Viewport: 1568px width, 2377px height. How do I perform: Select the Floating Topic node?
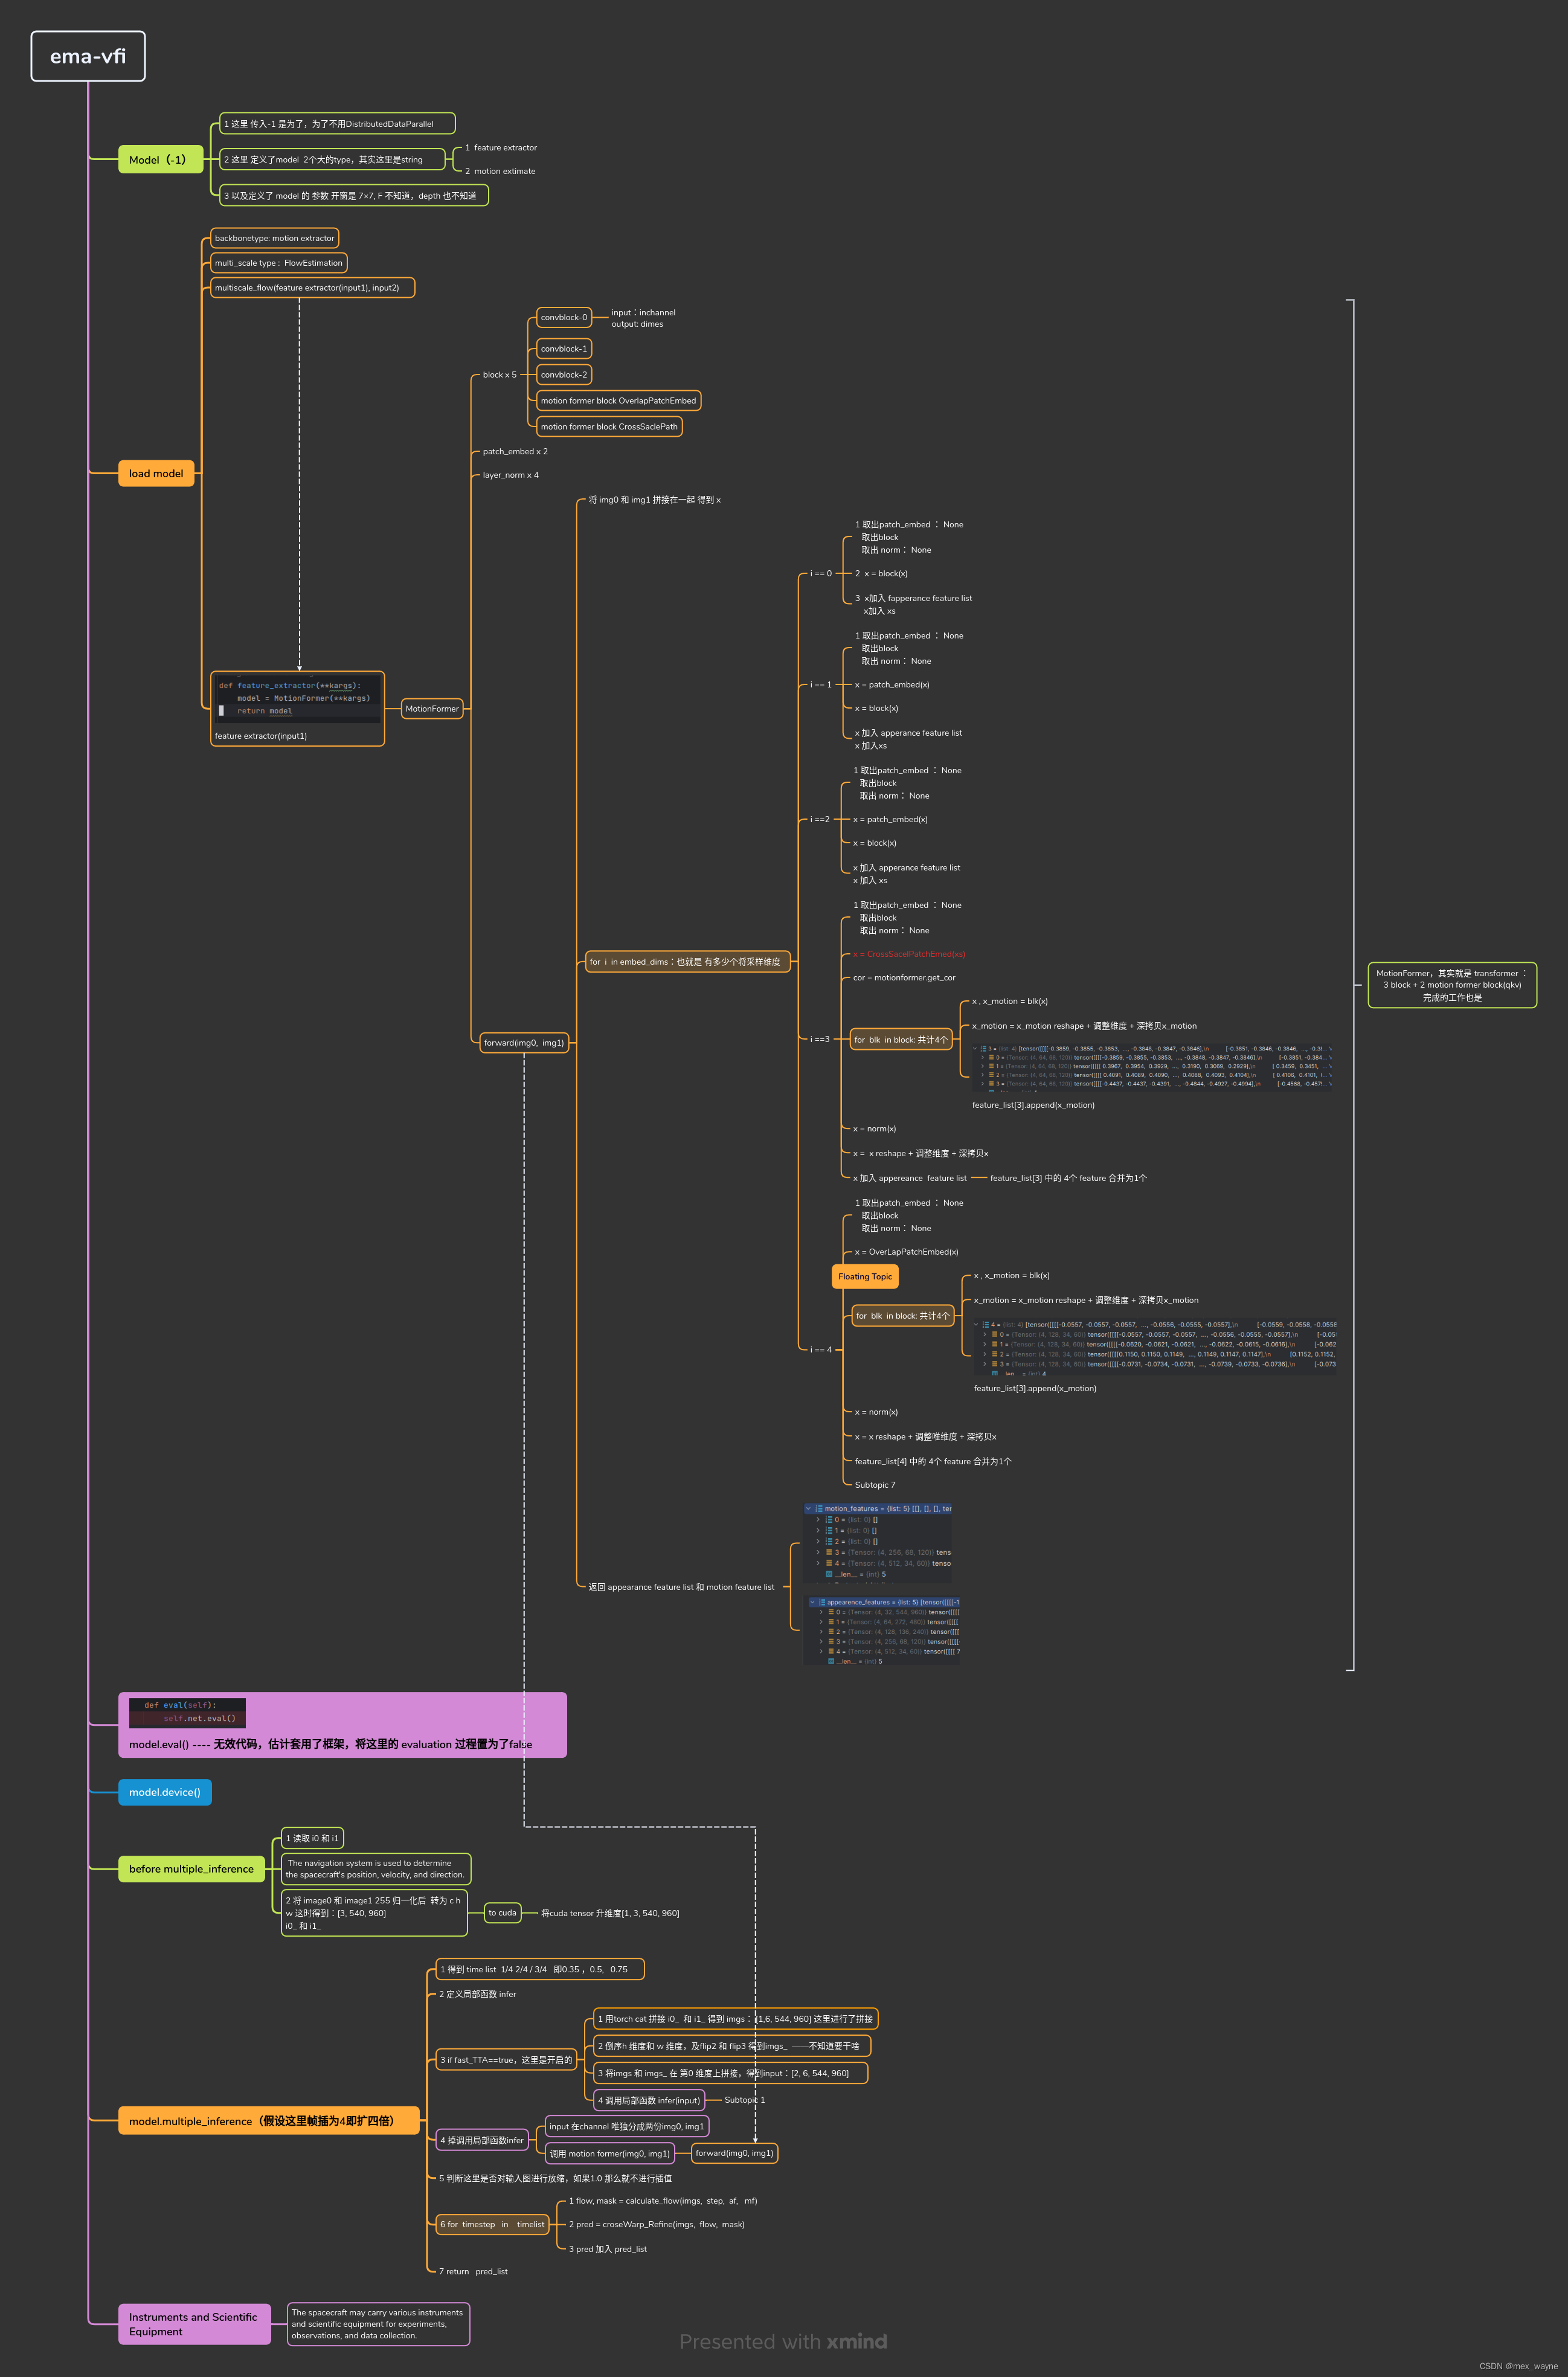(x=865, y=1276)
